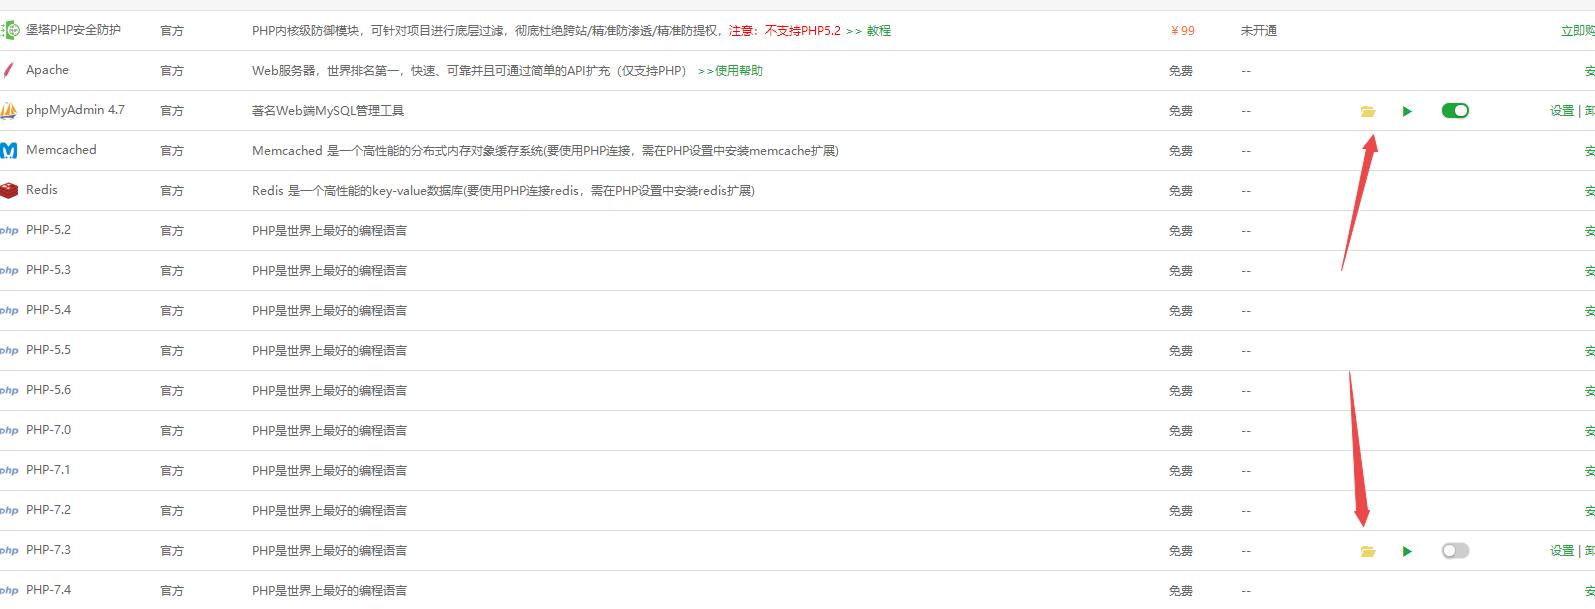Click the php logo beside PHP-5.2
The height and width of the screenshot is (609, 1595).
point(9,231)
